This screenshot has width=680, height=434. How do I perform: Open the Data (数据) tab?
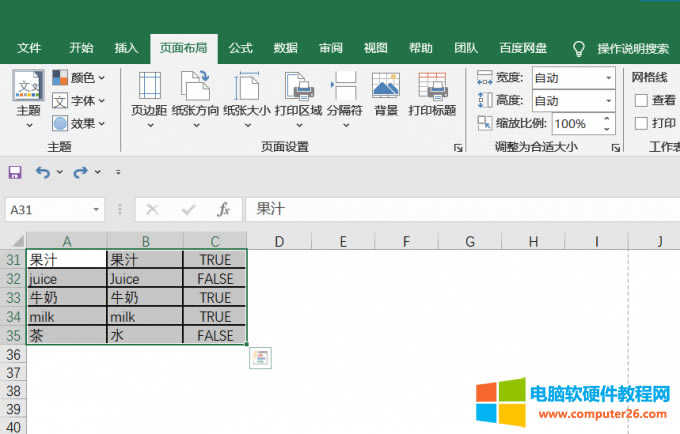[x=285, y=48]
